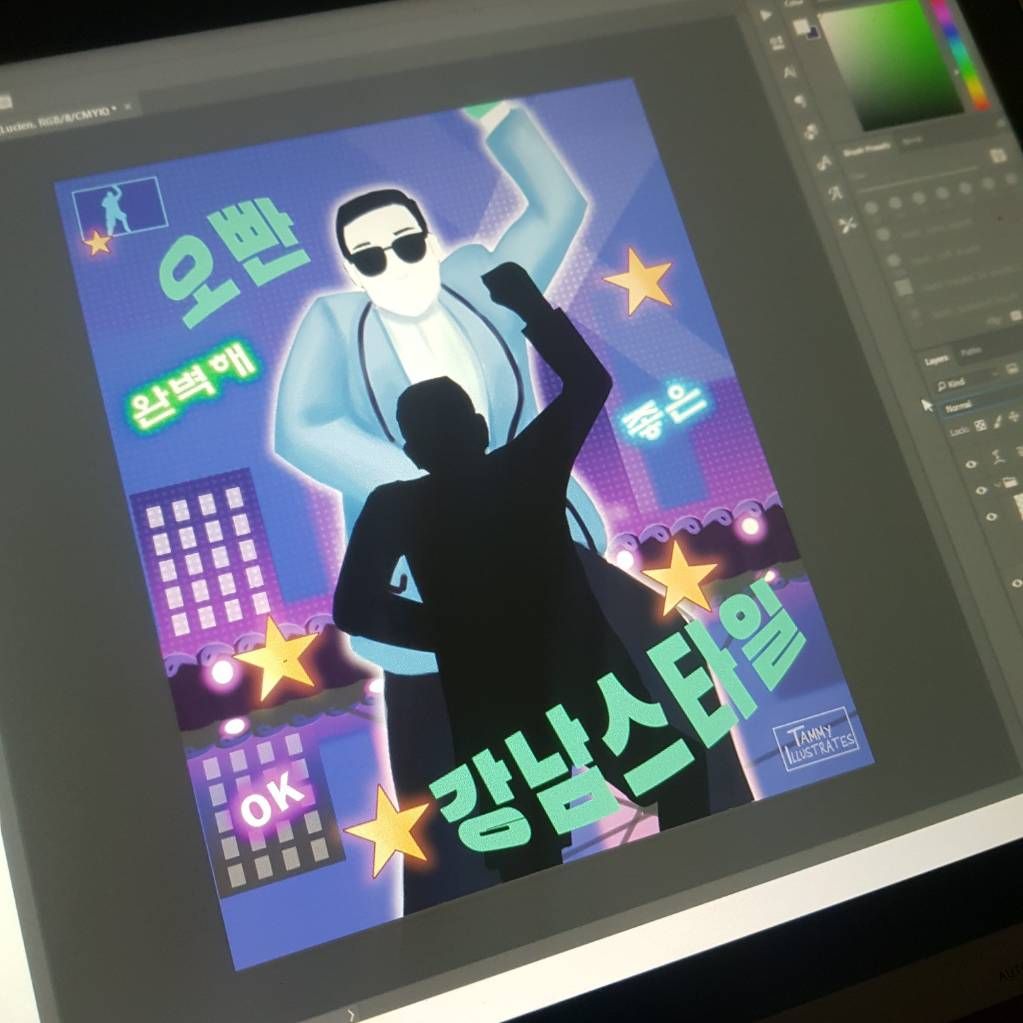Open the Brush settings dock icon
The image size is (1023, 1023).
tap(823, 162)
